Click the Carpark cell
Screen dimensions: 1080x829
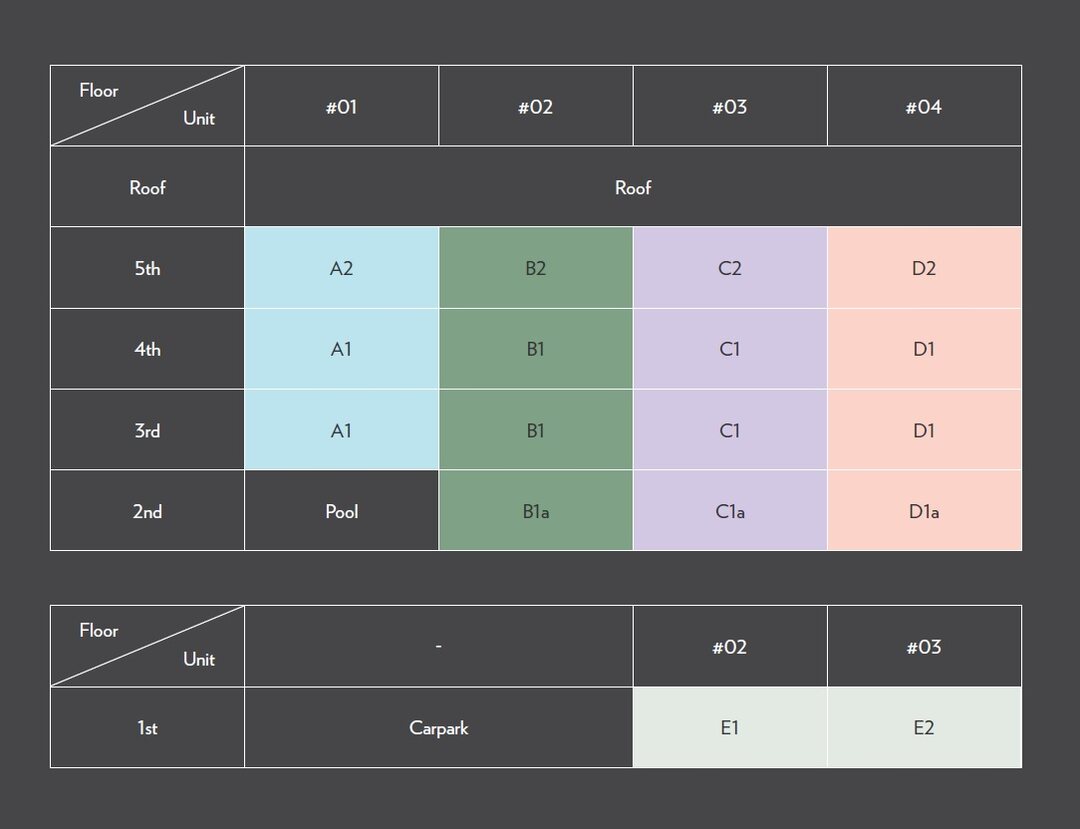[x=439, y=727]
